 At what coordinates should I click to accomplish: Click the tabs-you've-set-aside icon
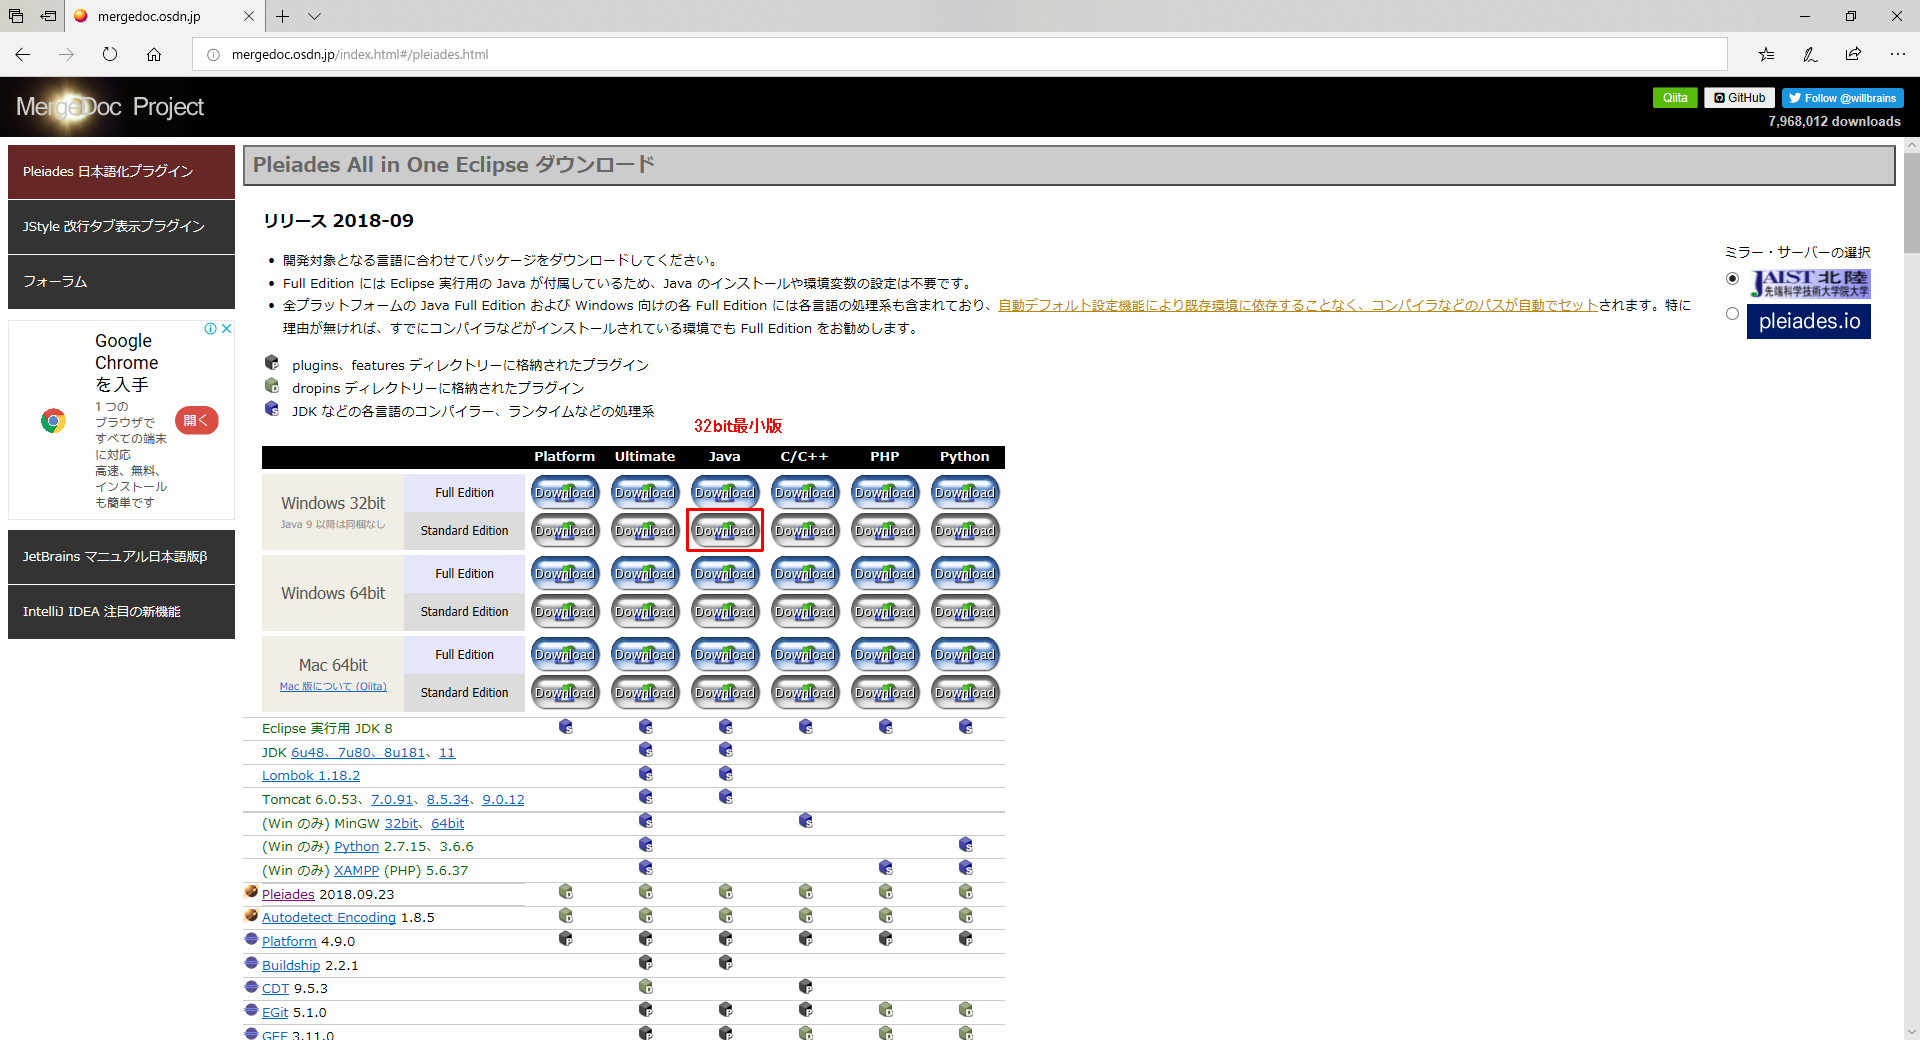tap(16, 16)
